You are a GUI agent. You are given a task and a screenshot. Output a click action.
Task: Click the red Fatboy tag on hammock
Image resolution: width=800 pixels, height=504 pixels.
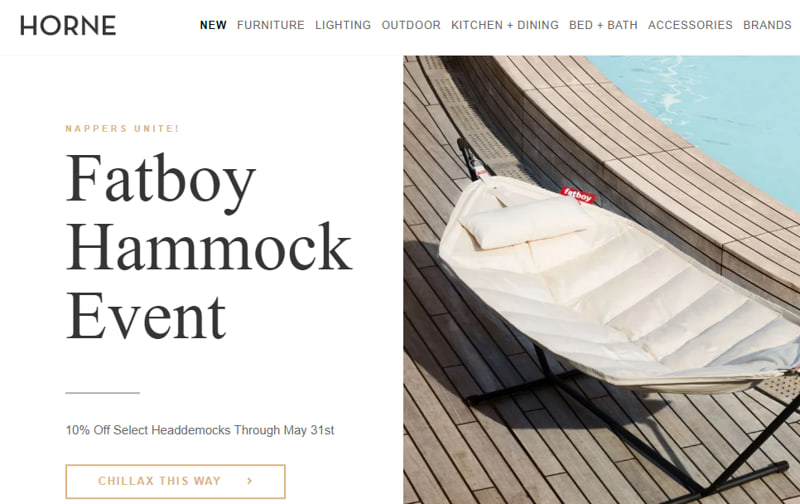tap(577, 195)
